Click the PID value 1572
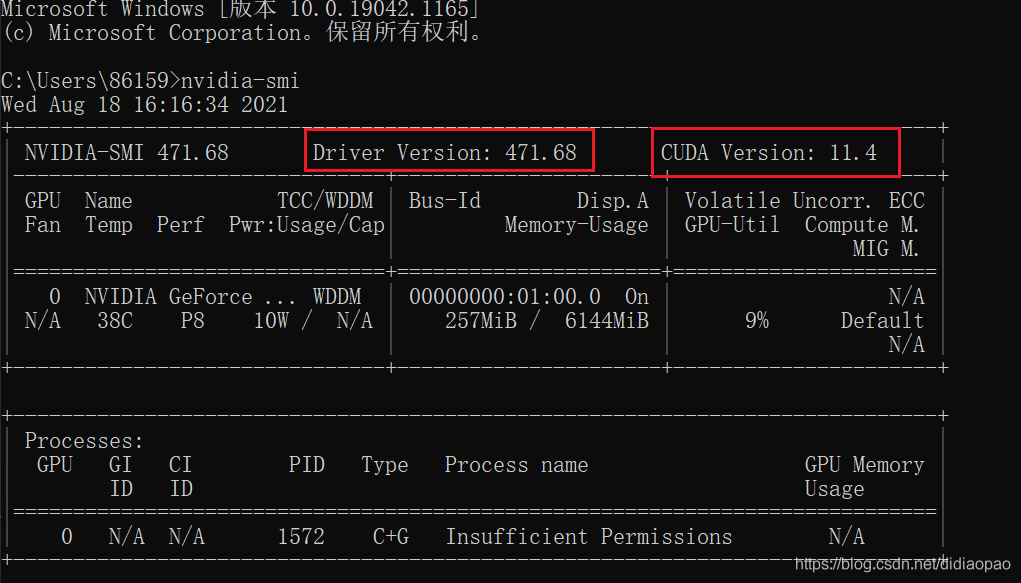 coord(301,537)
